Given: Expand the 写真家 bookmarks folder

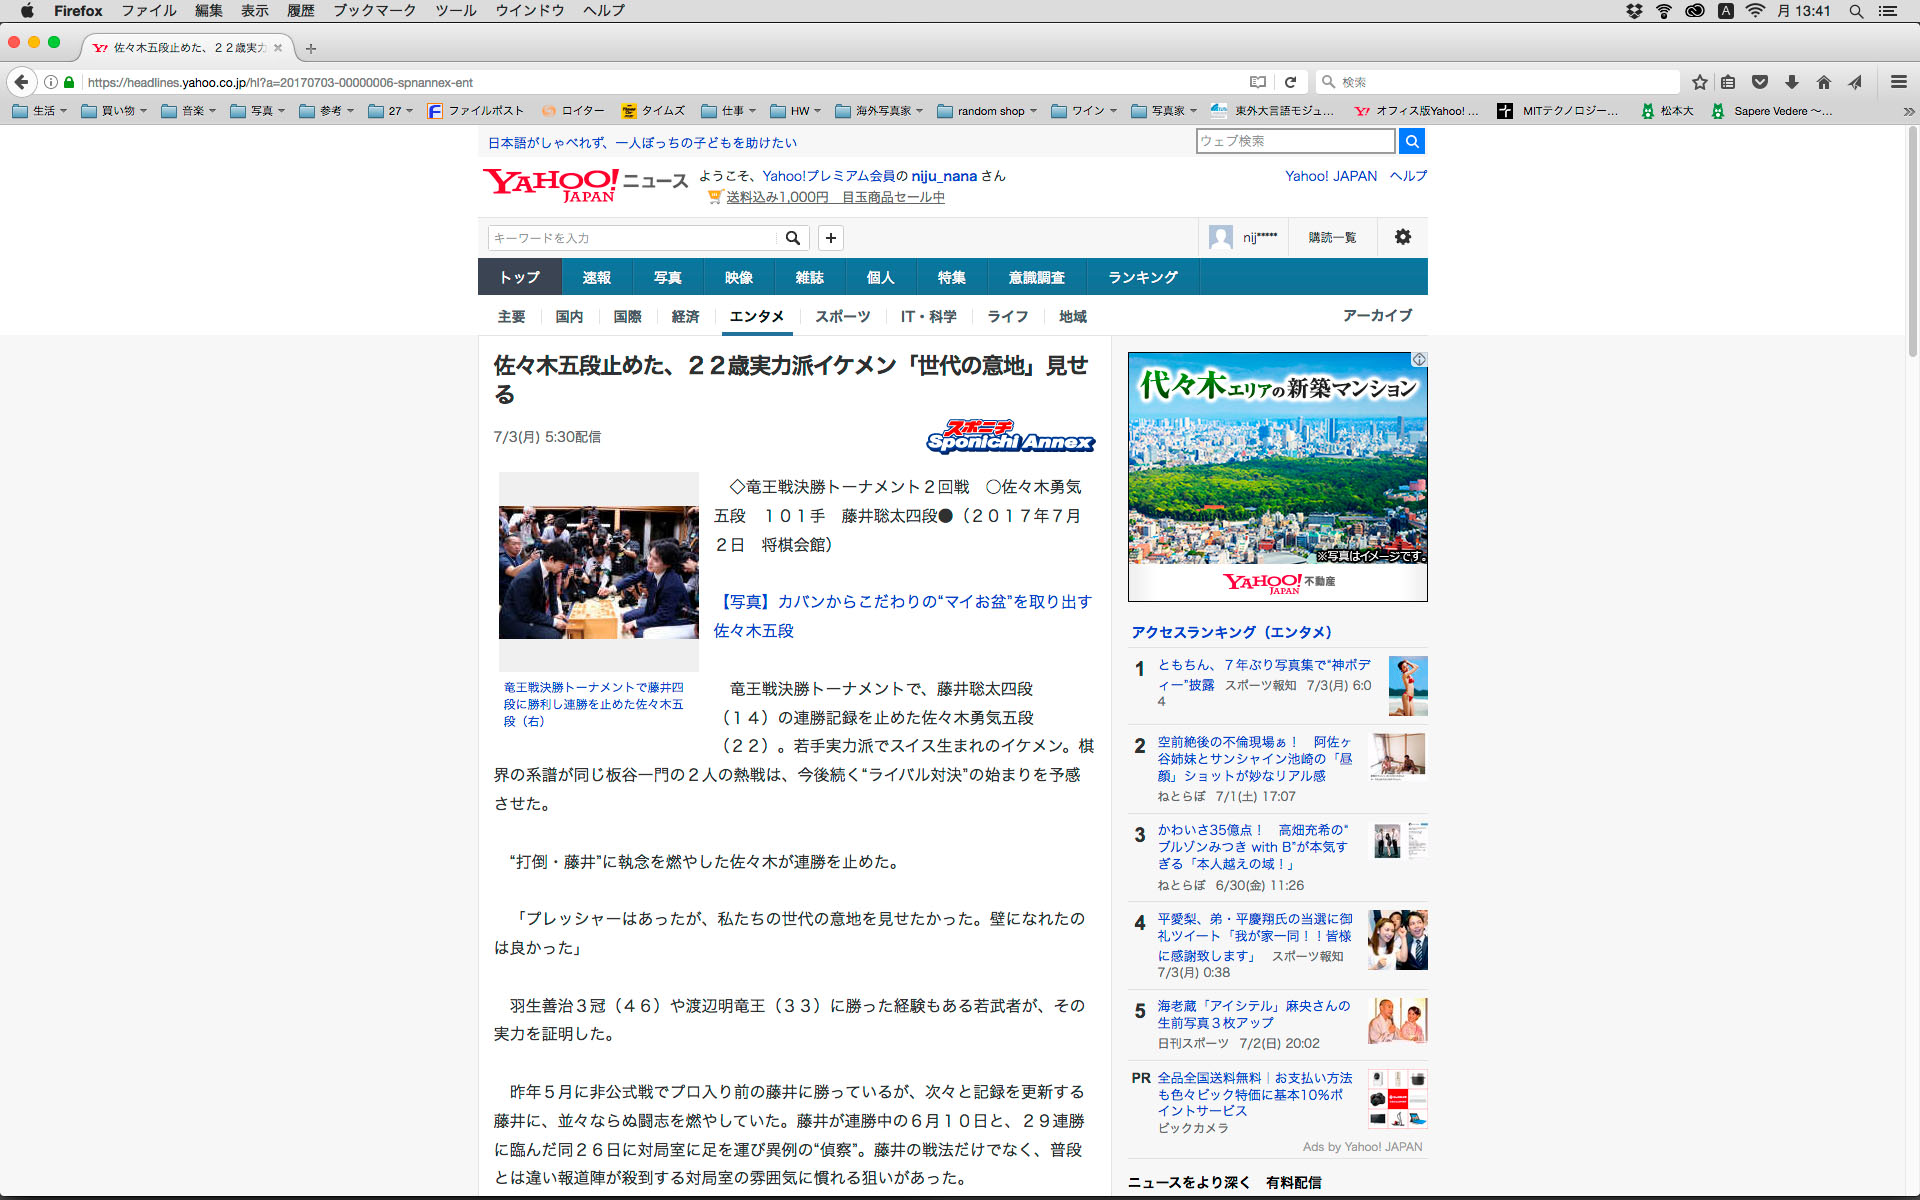Looking at the screenshot, I should tap(1166, 111).
